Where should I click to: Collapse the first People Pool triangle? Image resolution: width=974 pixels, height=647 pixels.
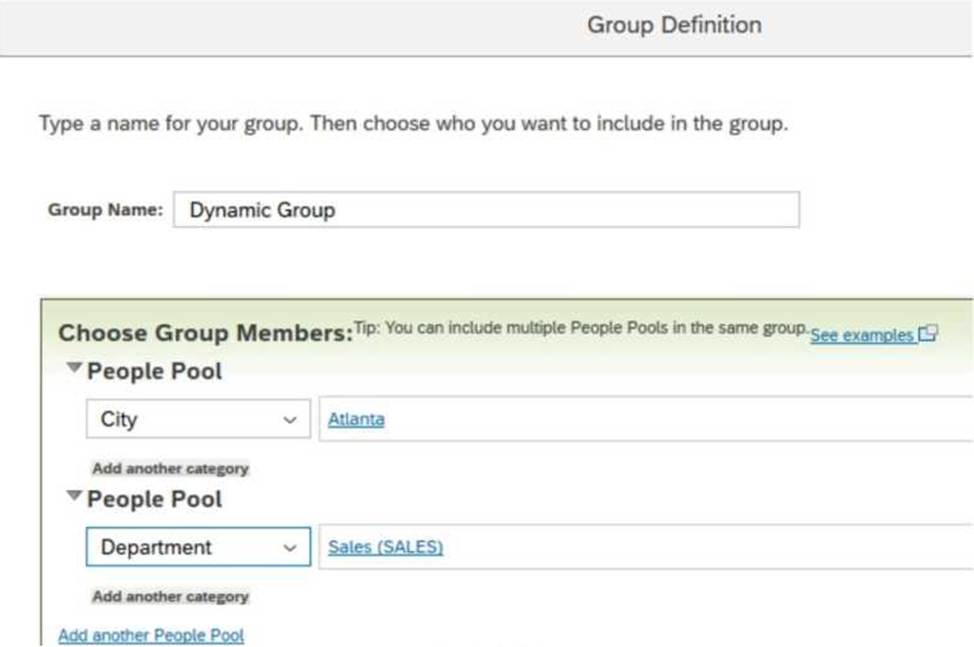point(74,368)
